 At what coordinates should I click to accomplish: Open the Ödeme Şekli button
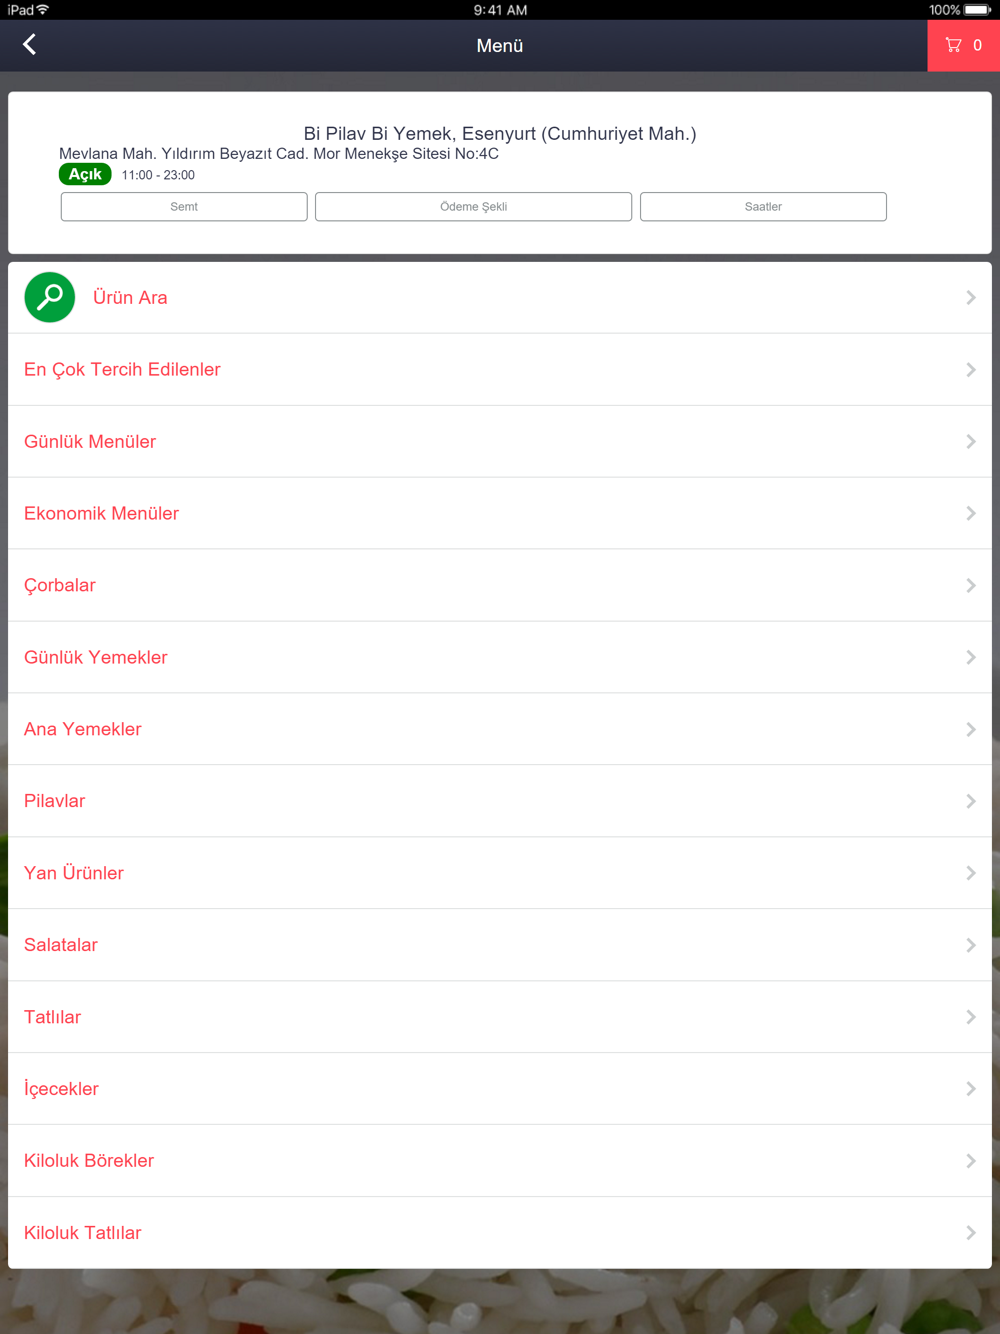pos(473,207)
